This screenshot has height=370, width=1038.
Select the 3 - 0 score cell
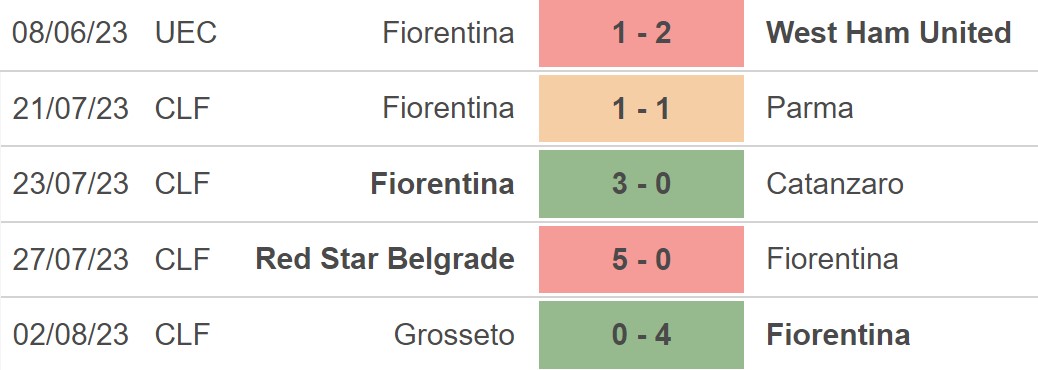(641, 183)
